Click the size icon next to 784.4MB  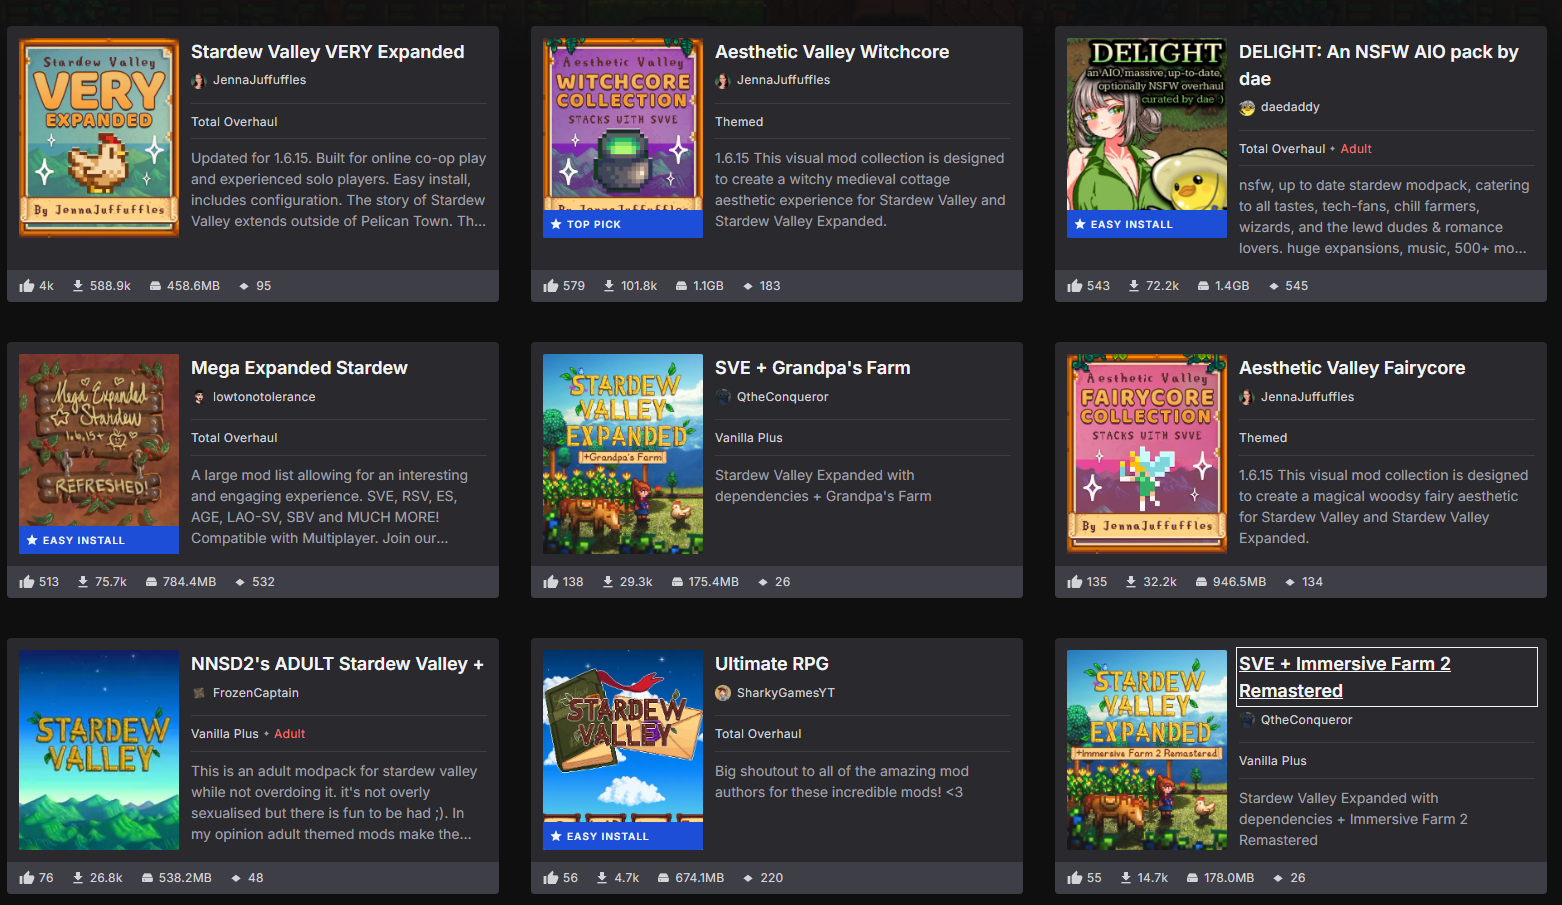pyautogui.click(x=151, y=582)
